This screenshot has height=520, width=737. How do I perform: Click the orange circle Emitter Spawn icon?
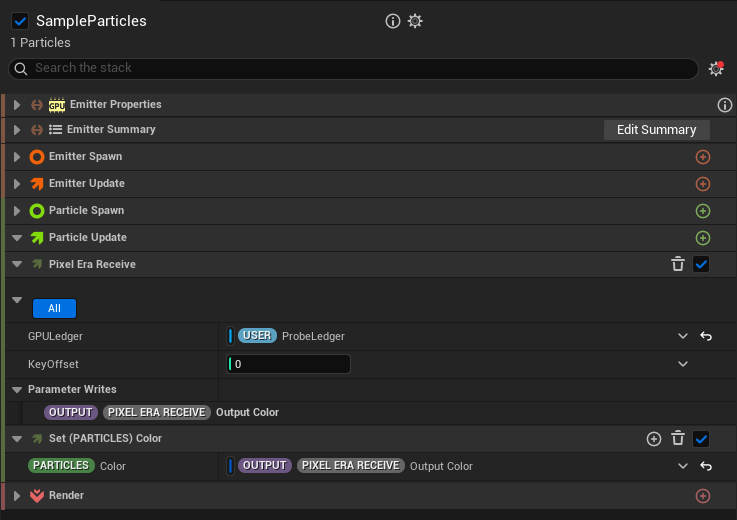(37, 157)
